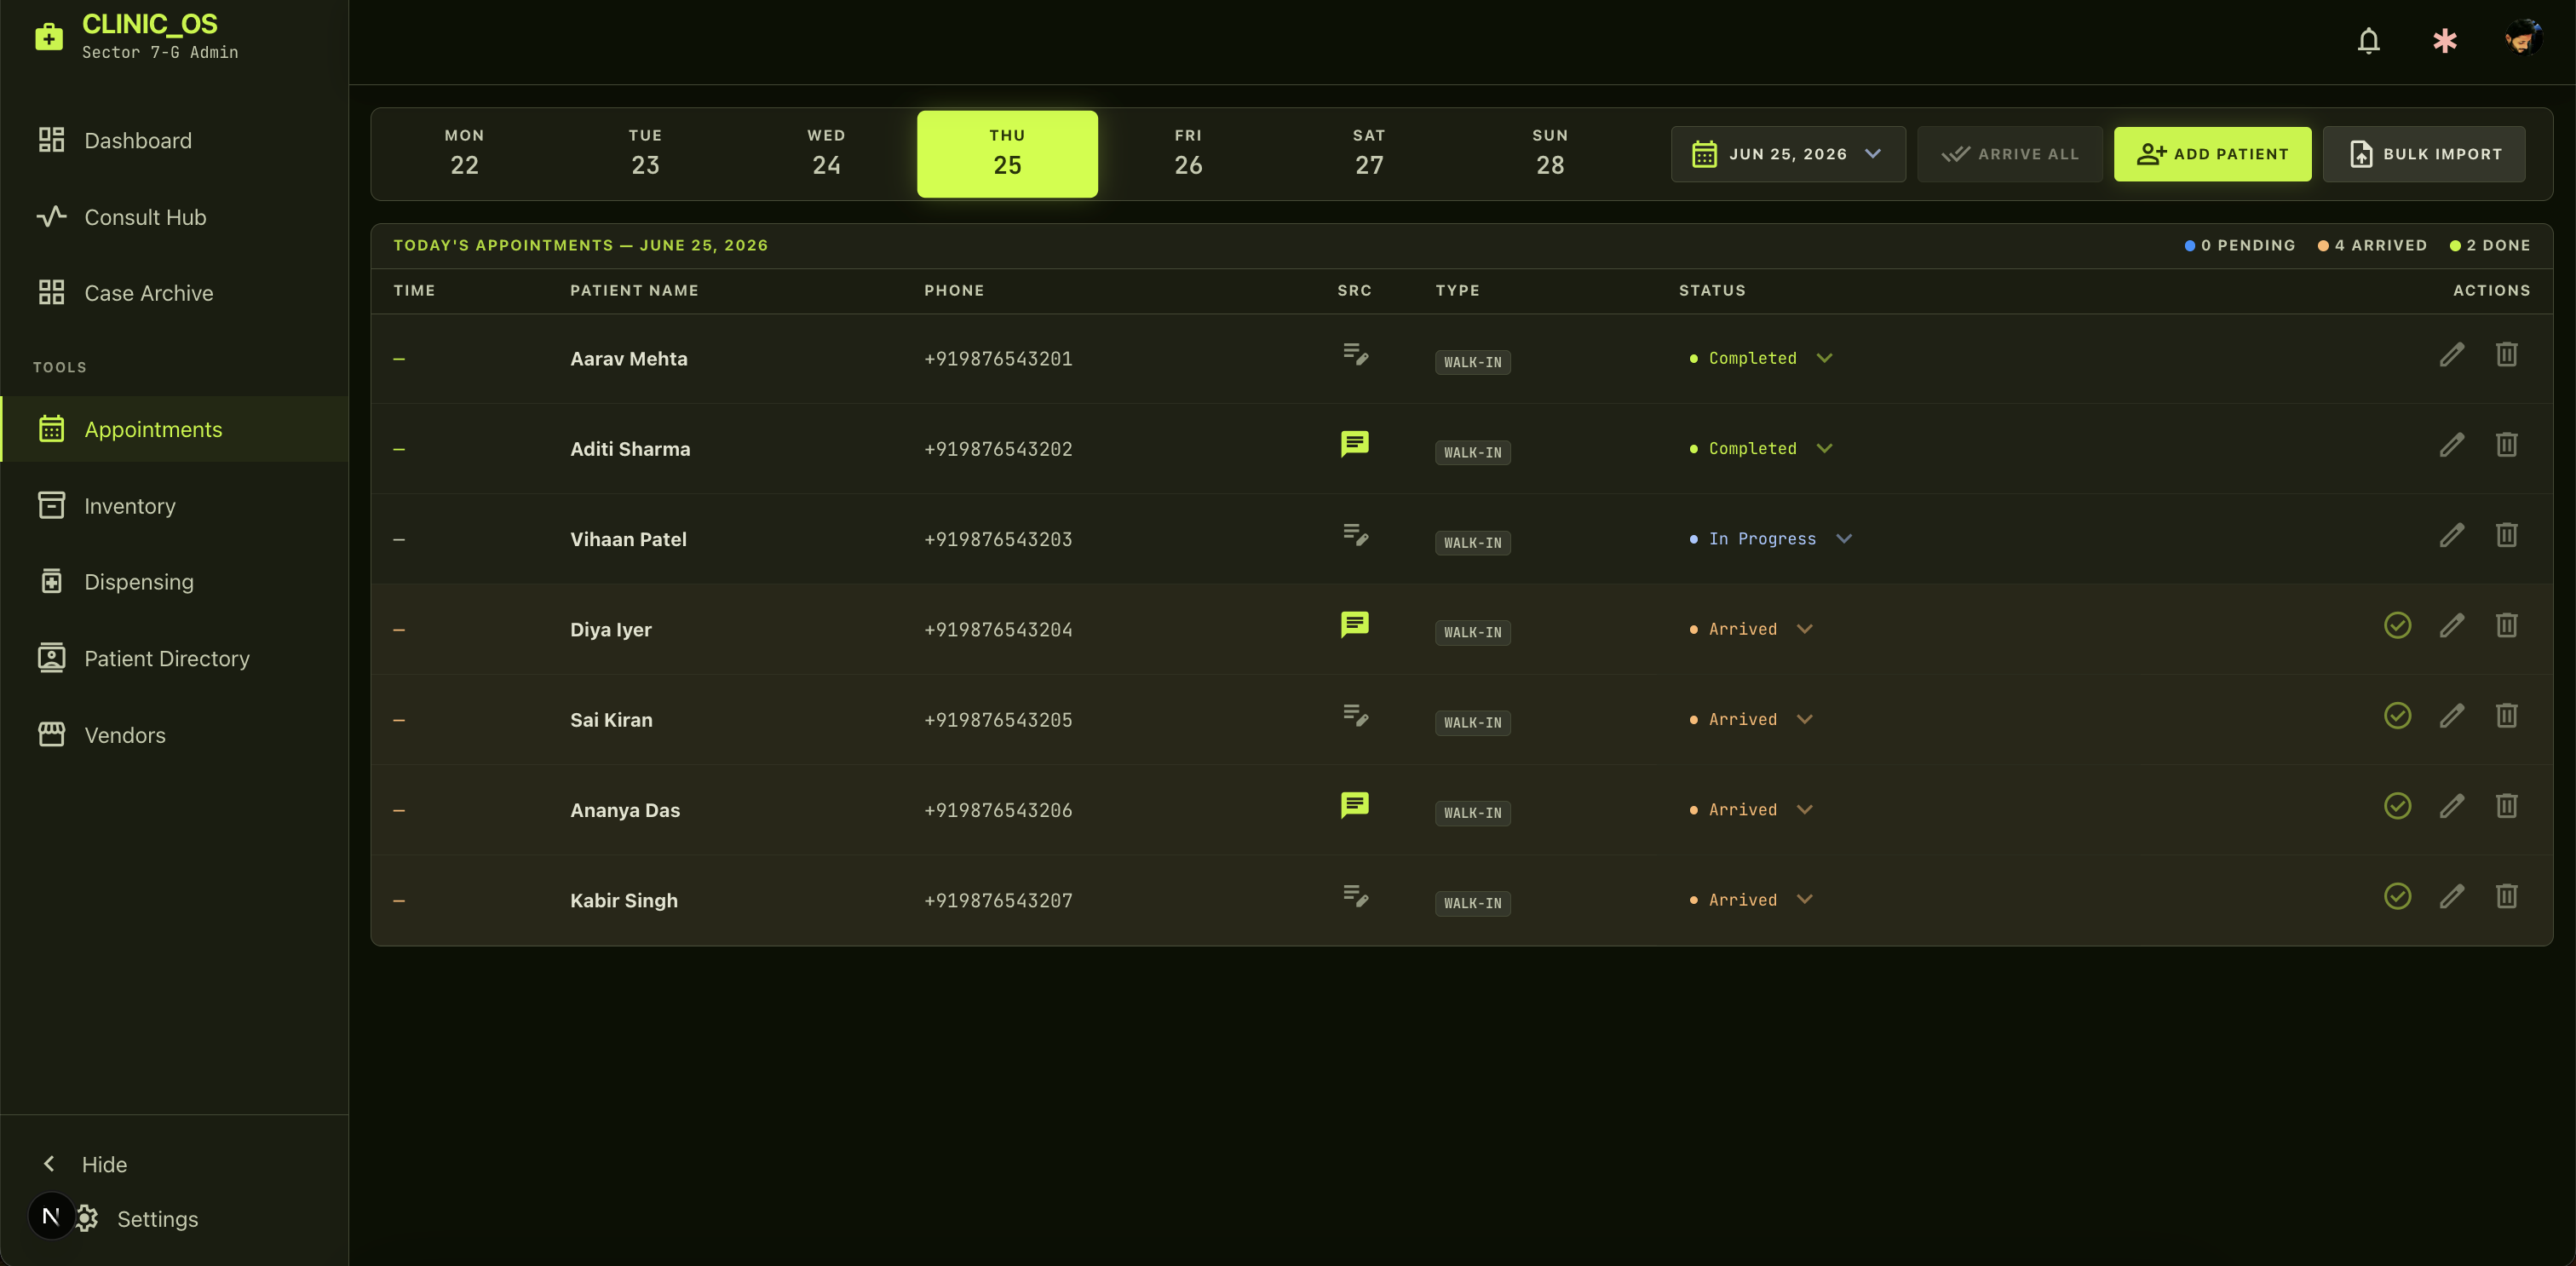
Task: Click the Add Patient button
Action: pyautogui.click(x=2212, y=154)
